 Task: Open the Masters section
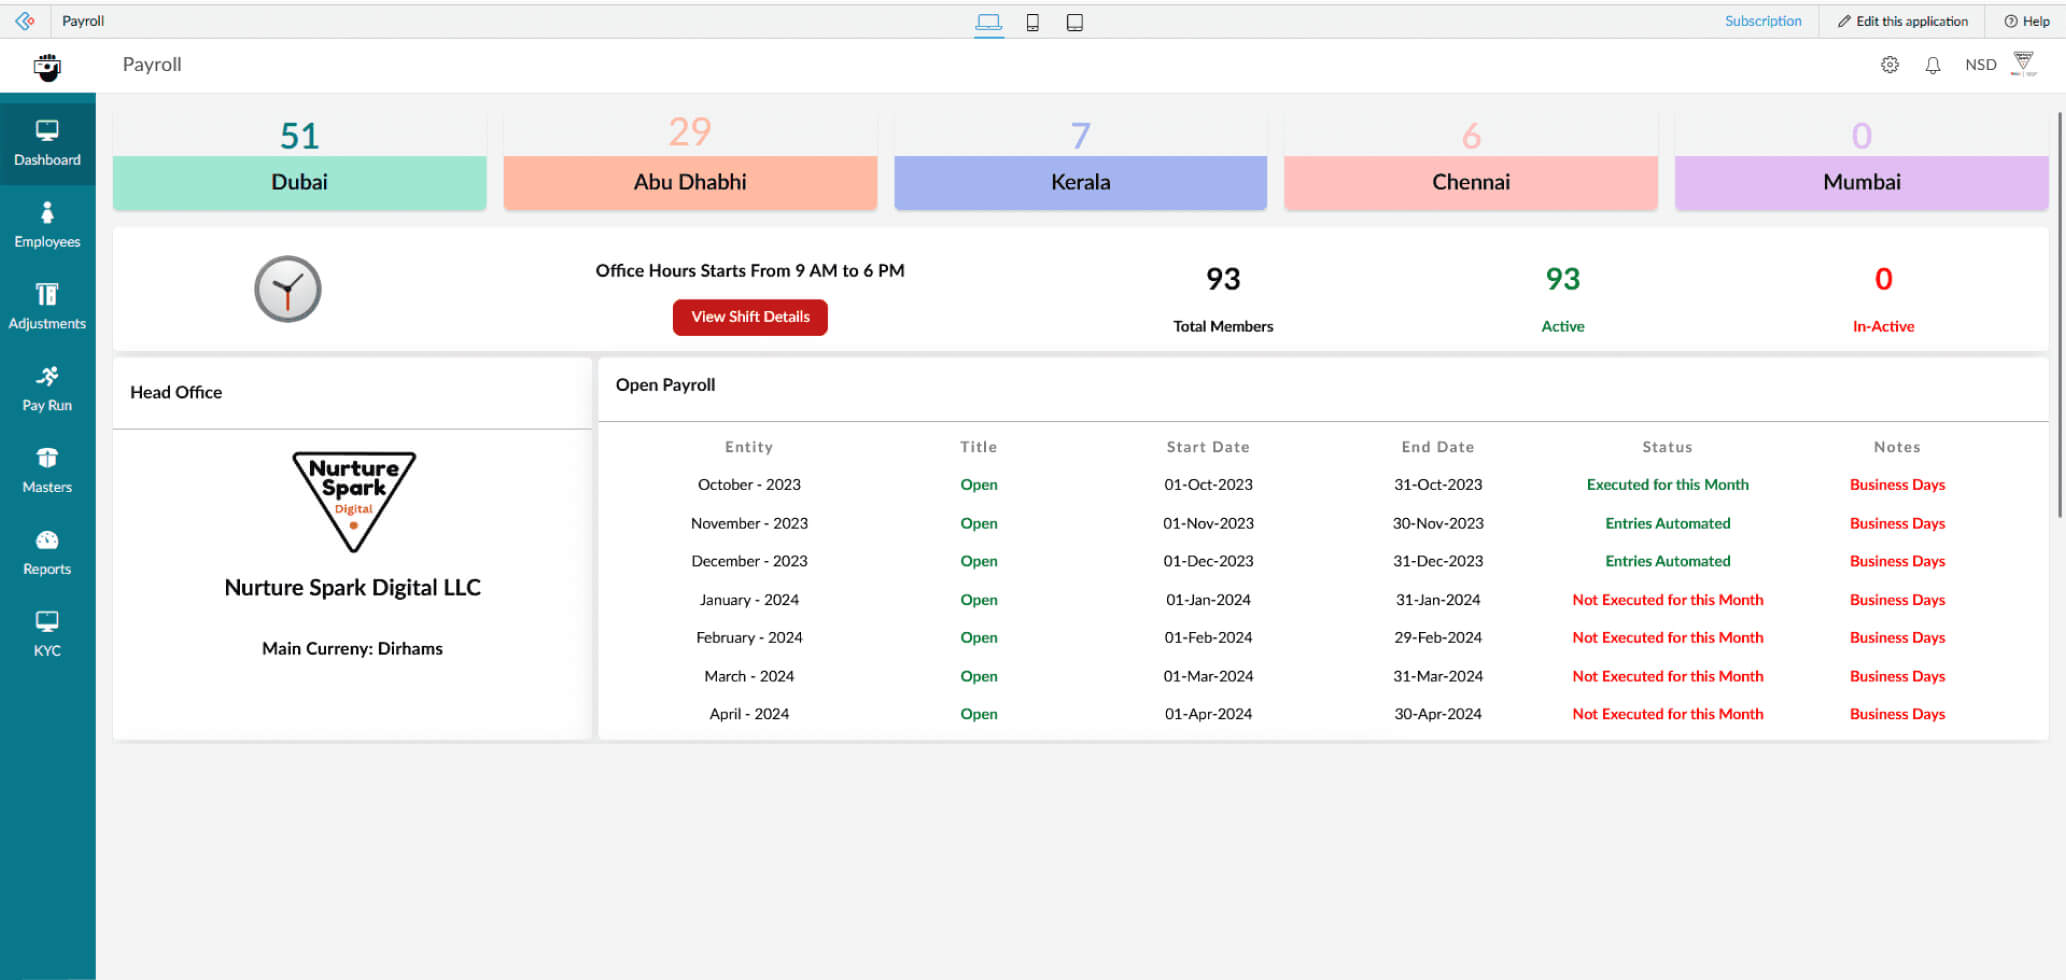click(x=47, y=468)
